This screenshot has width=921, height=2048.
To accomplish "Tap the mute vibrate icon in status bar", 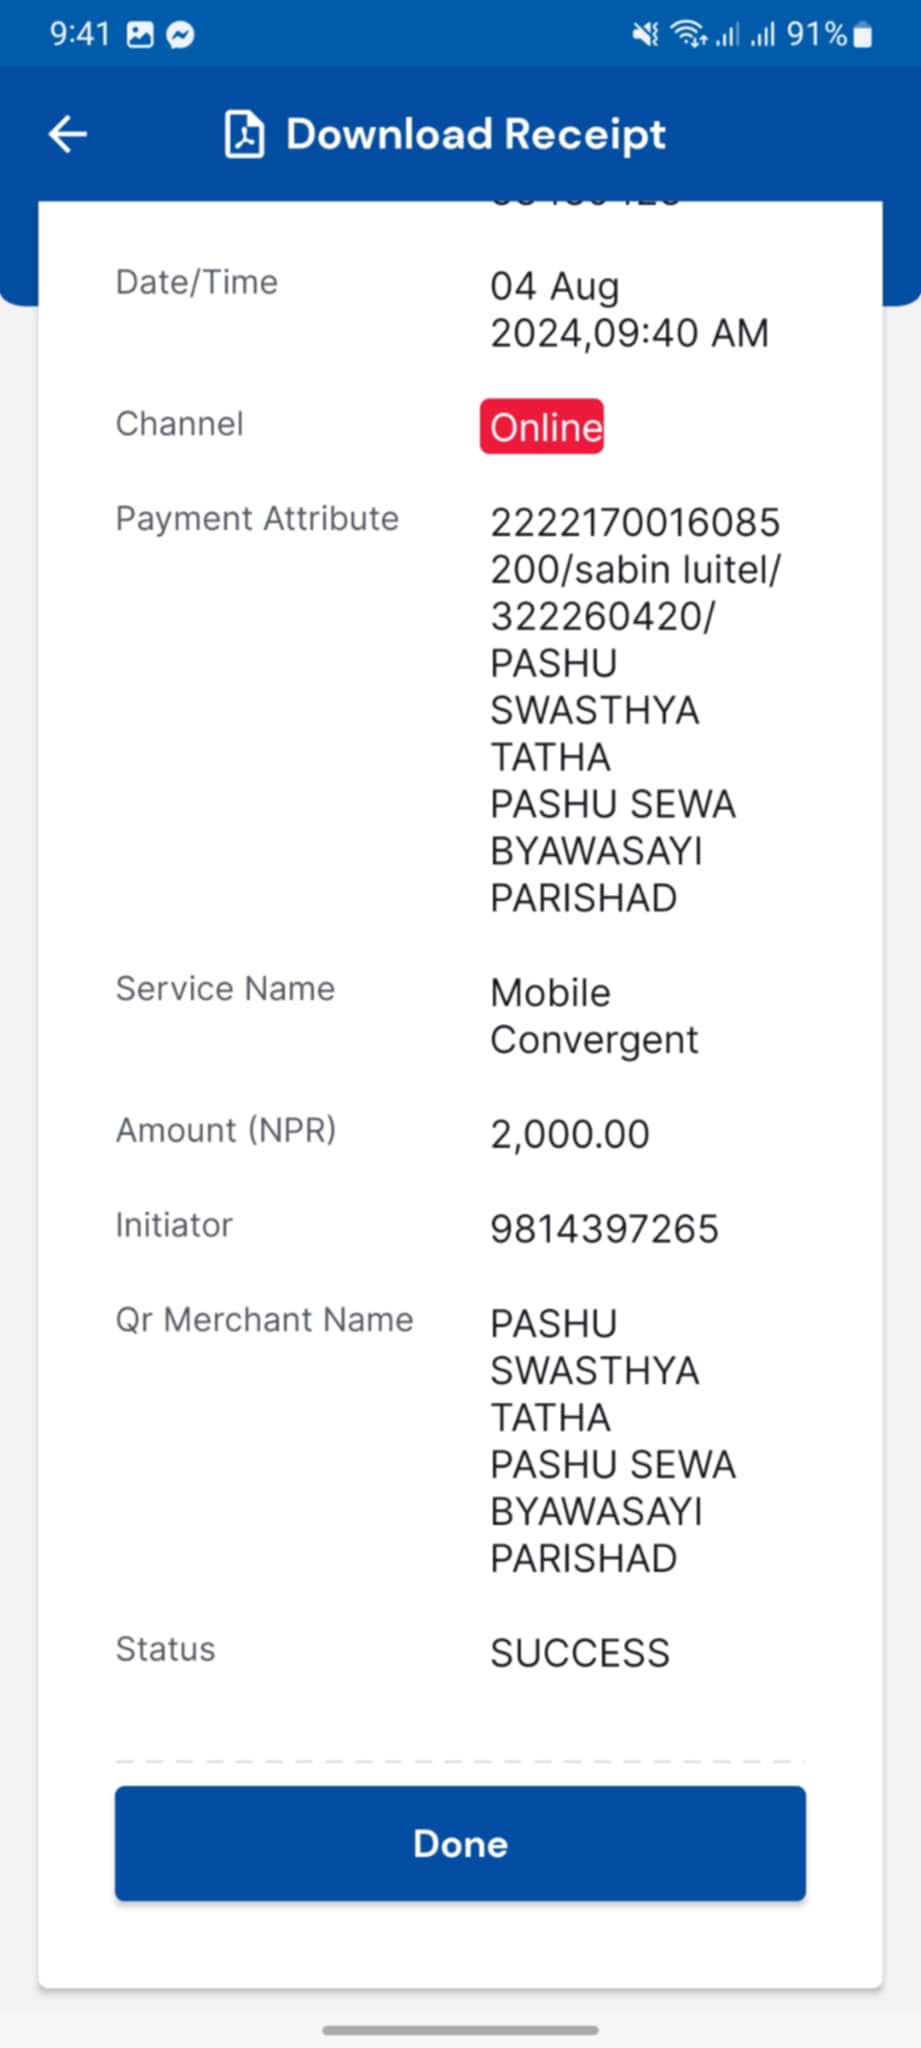I will coord(645,35).
